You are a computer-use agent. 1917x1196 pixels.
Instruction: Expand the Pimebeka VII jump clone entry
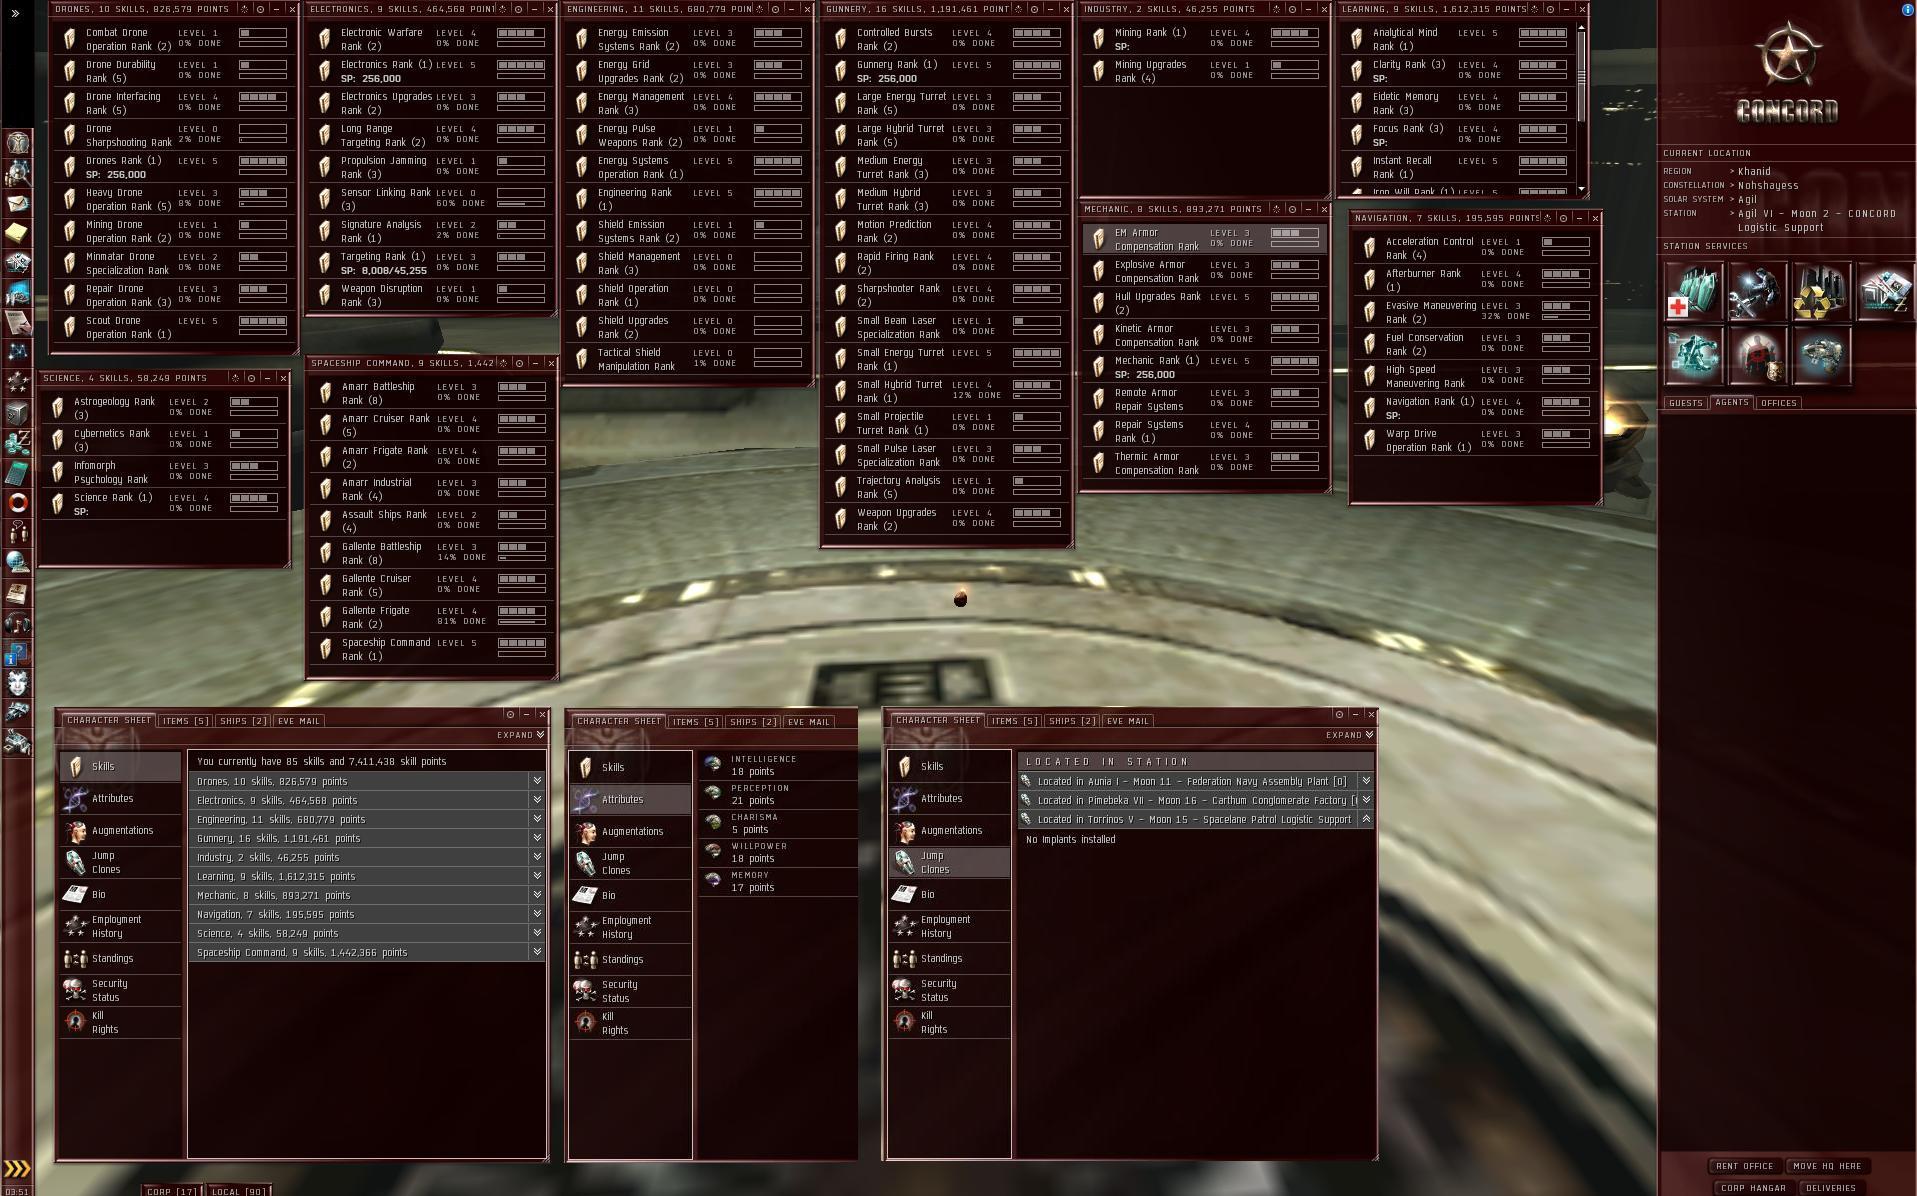click(1366, 800)
